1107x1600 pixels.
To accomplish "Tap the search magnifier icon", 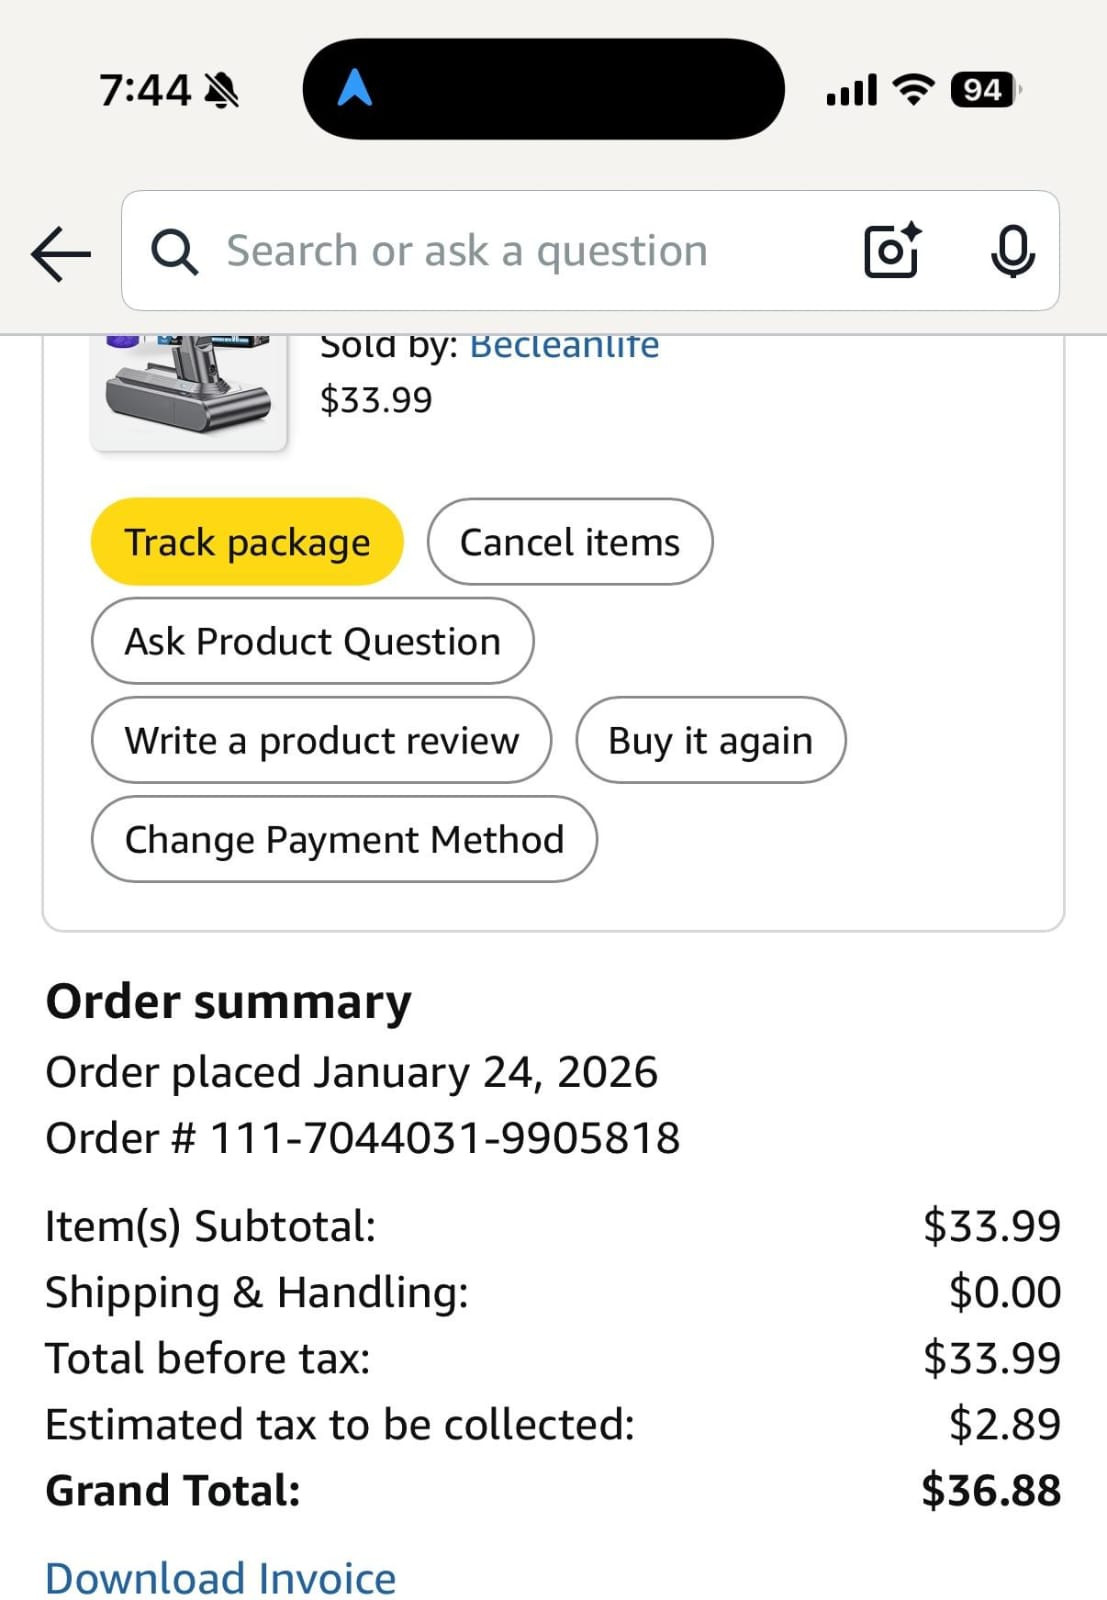I will click(175, 252).
